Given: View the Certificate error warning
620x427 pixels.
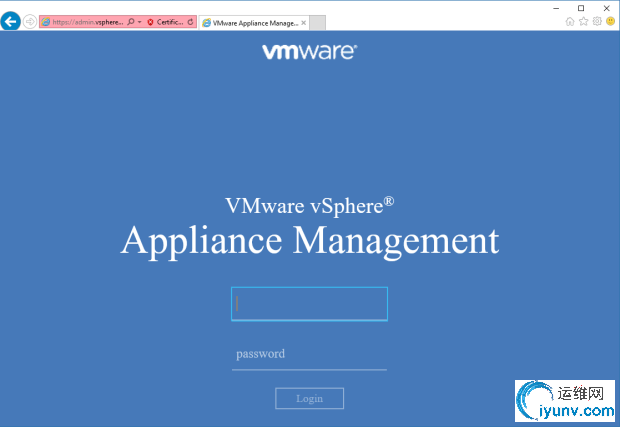Looking at the screenshot, I should [x=165, y=22].
